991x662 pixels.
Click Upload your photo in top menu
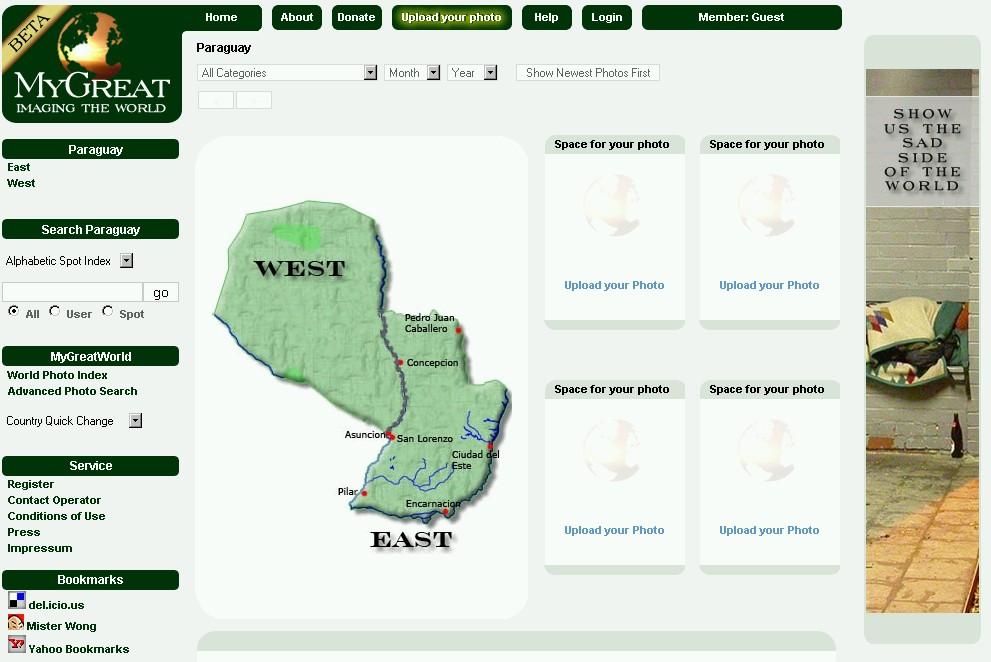(451, 17)
